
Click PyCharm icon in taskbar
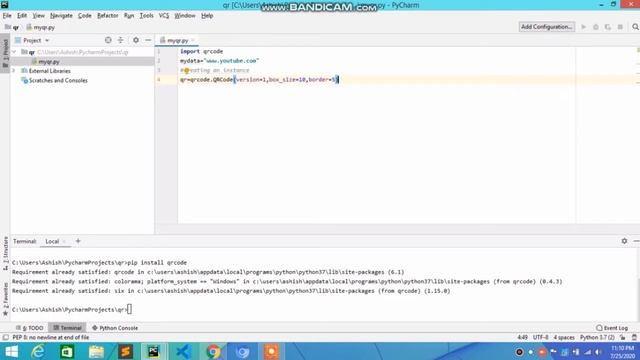click(x=154, y=351)
